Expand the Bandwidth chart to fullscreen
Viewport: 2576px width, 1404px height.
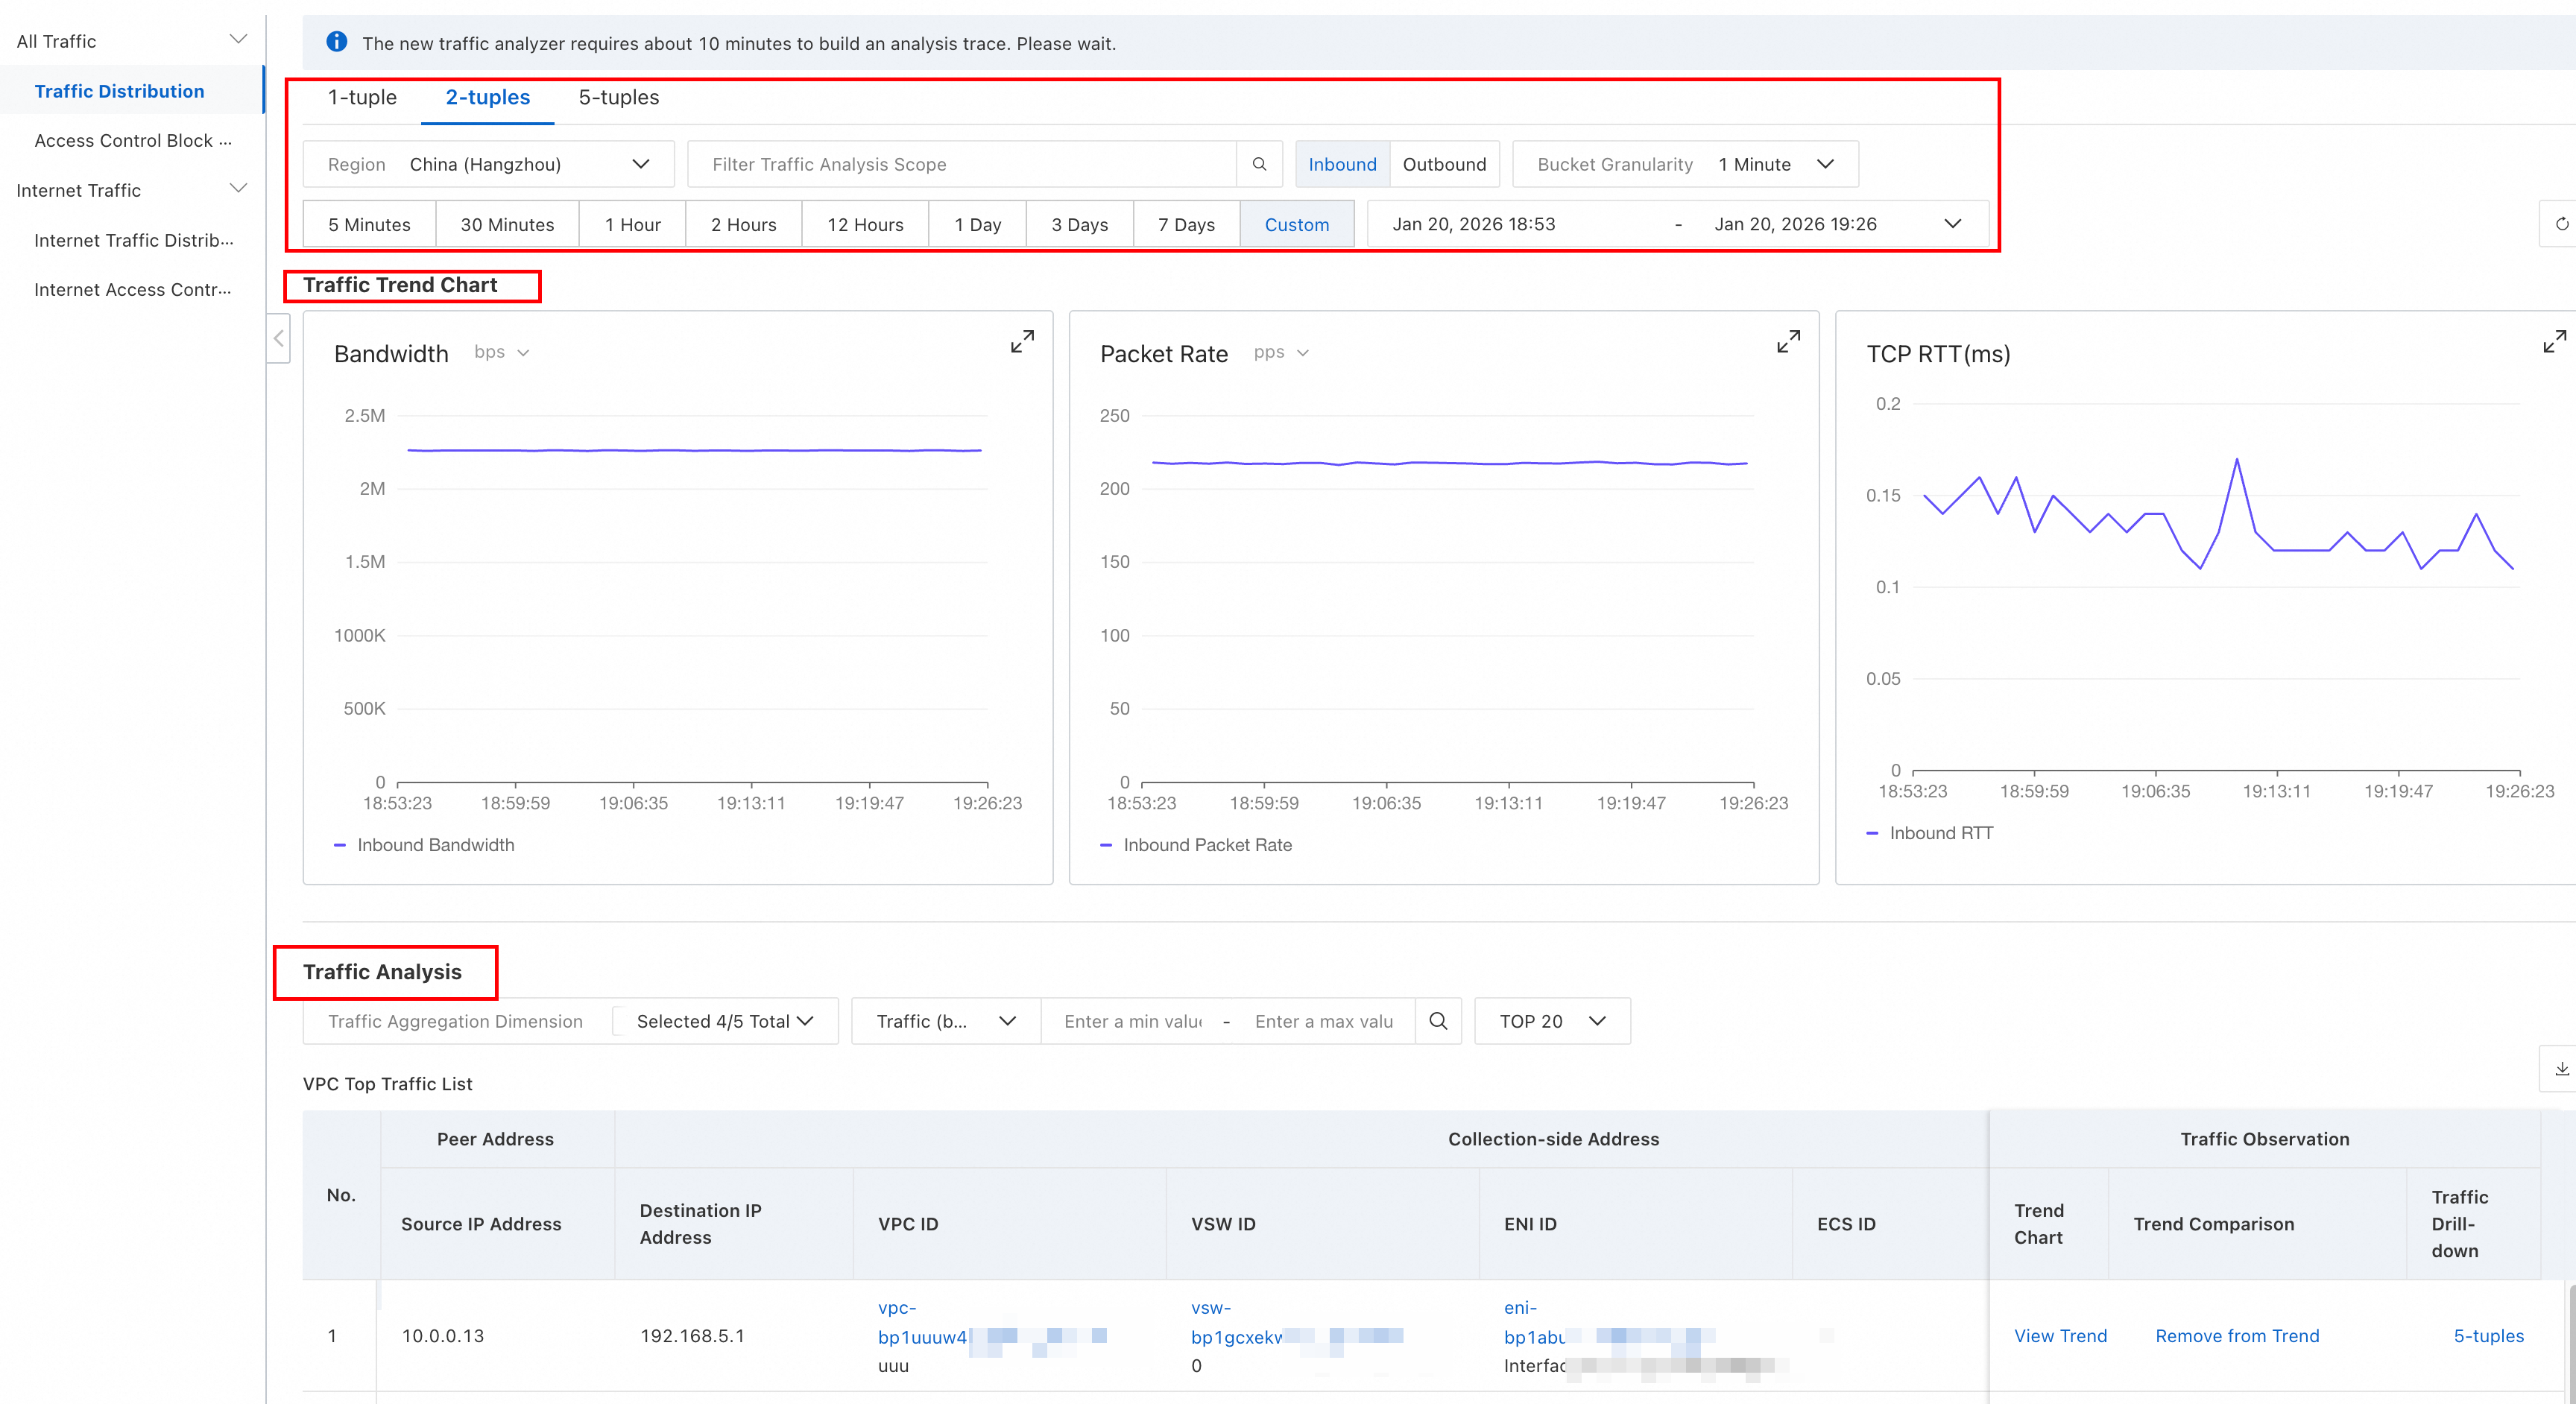(1021, 342)
